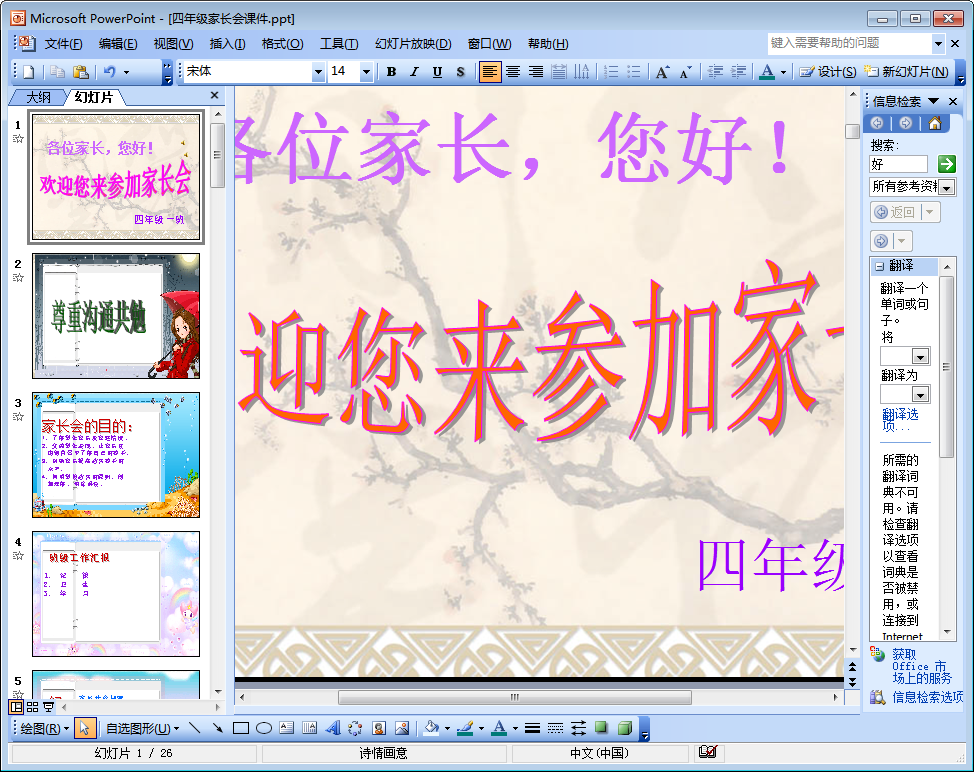Switch to Slide Sorter view icon
Screen dimensions: 974x772
[x=32, y=707]
